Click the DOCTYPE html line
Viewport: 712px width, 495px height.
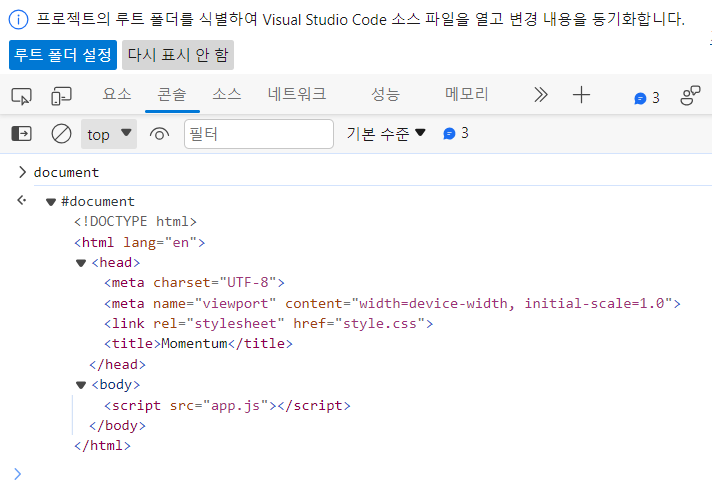(135, 222)
